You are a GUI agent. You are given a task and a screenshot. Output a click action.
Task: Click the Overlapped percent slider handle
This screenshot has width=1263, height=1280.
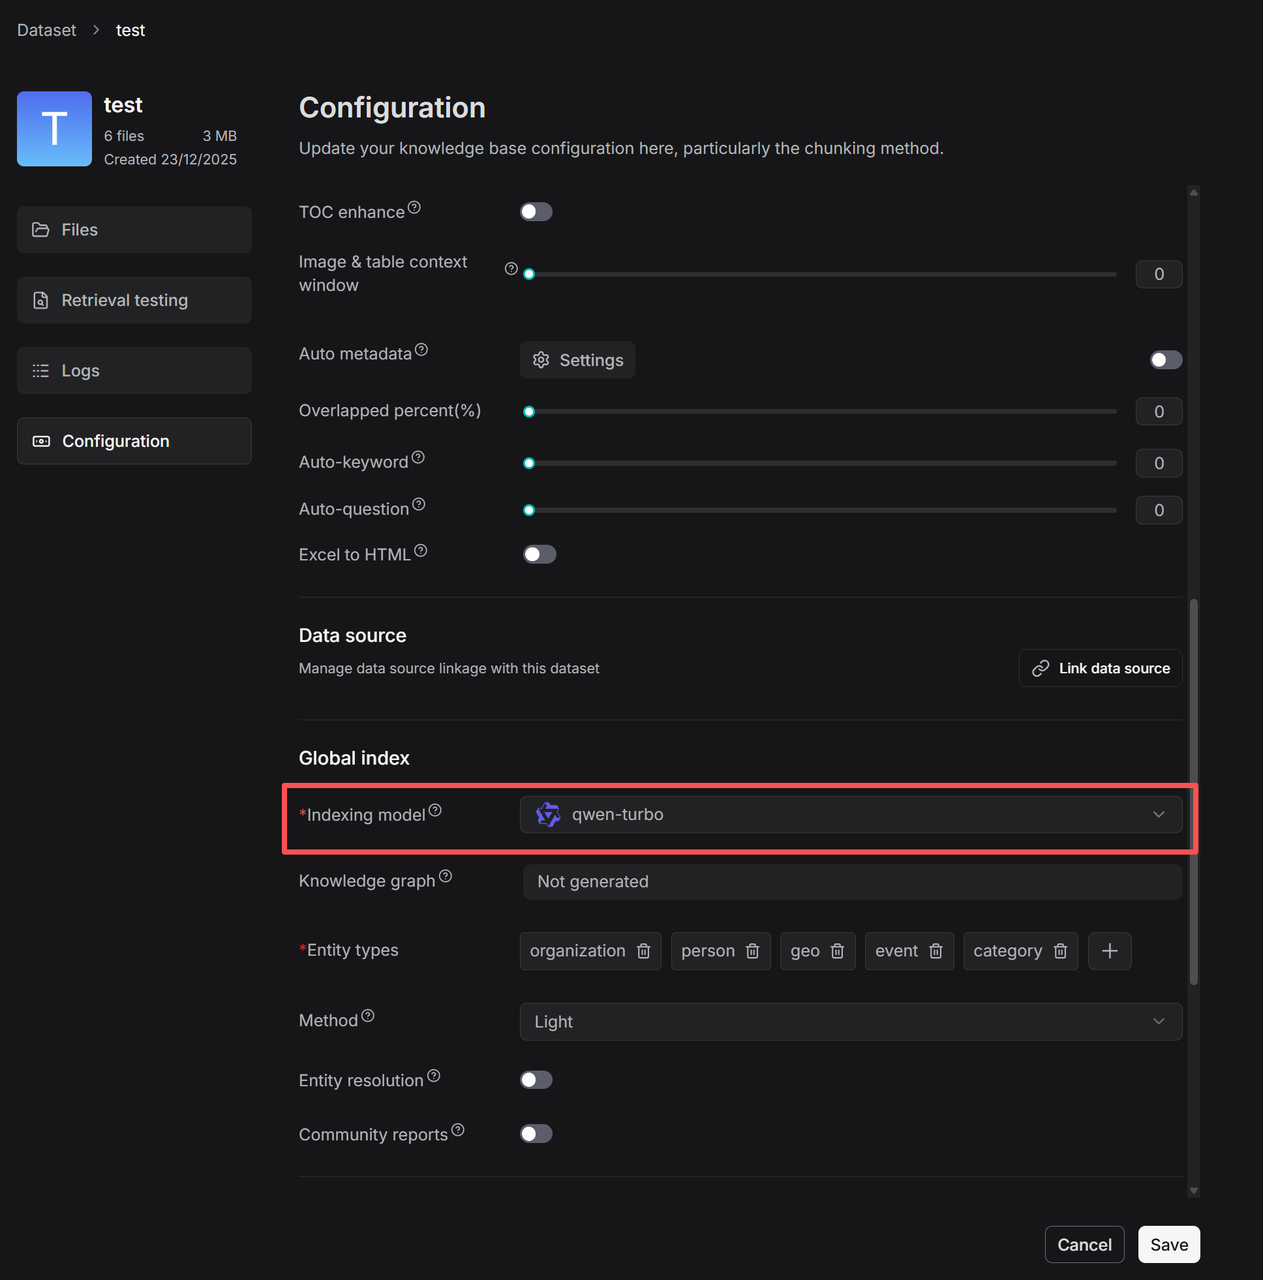530,412
